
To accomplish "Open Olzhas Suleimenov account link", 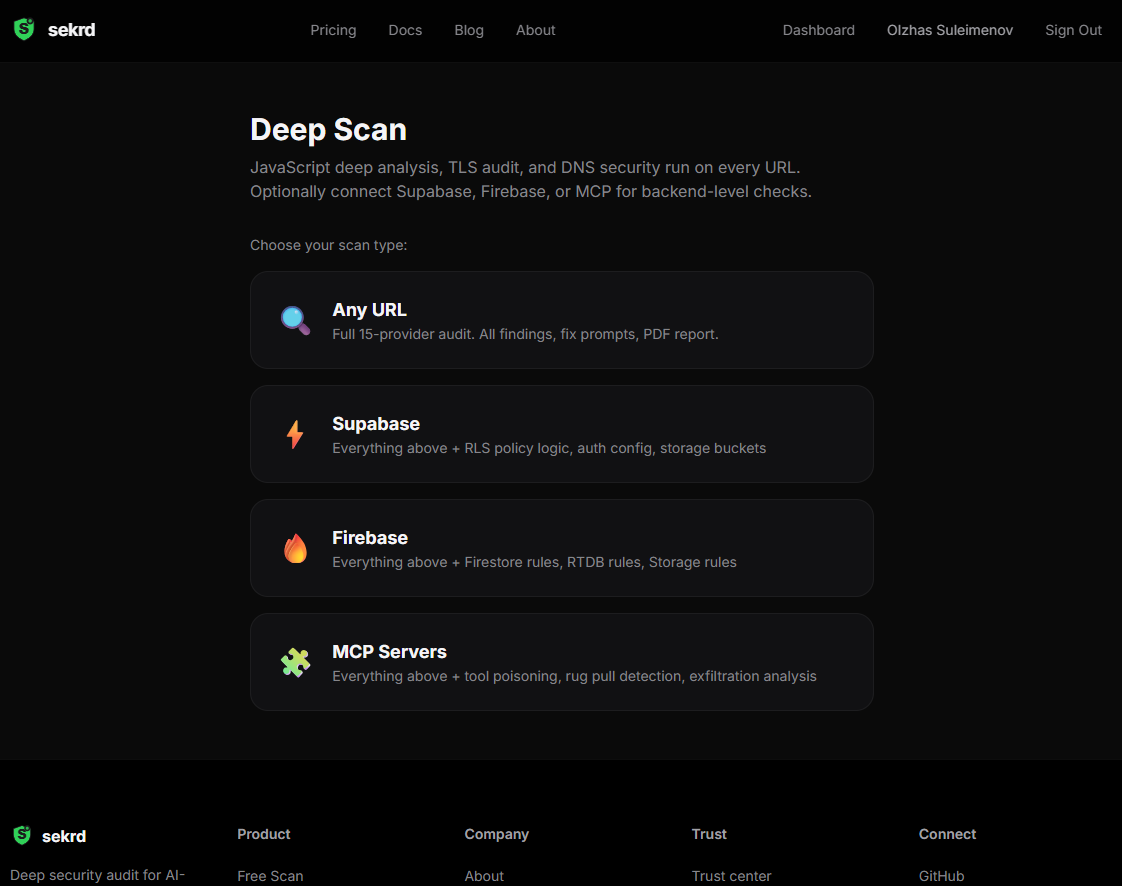I will [950, 30].
